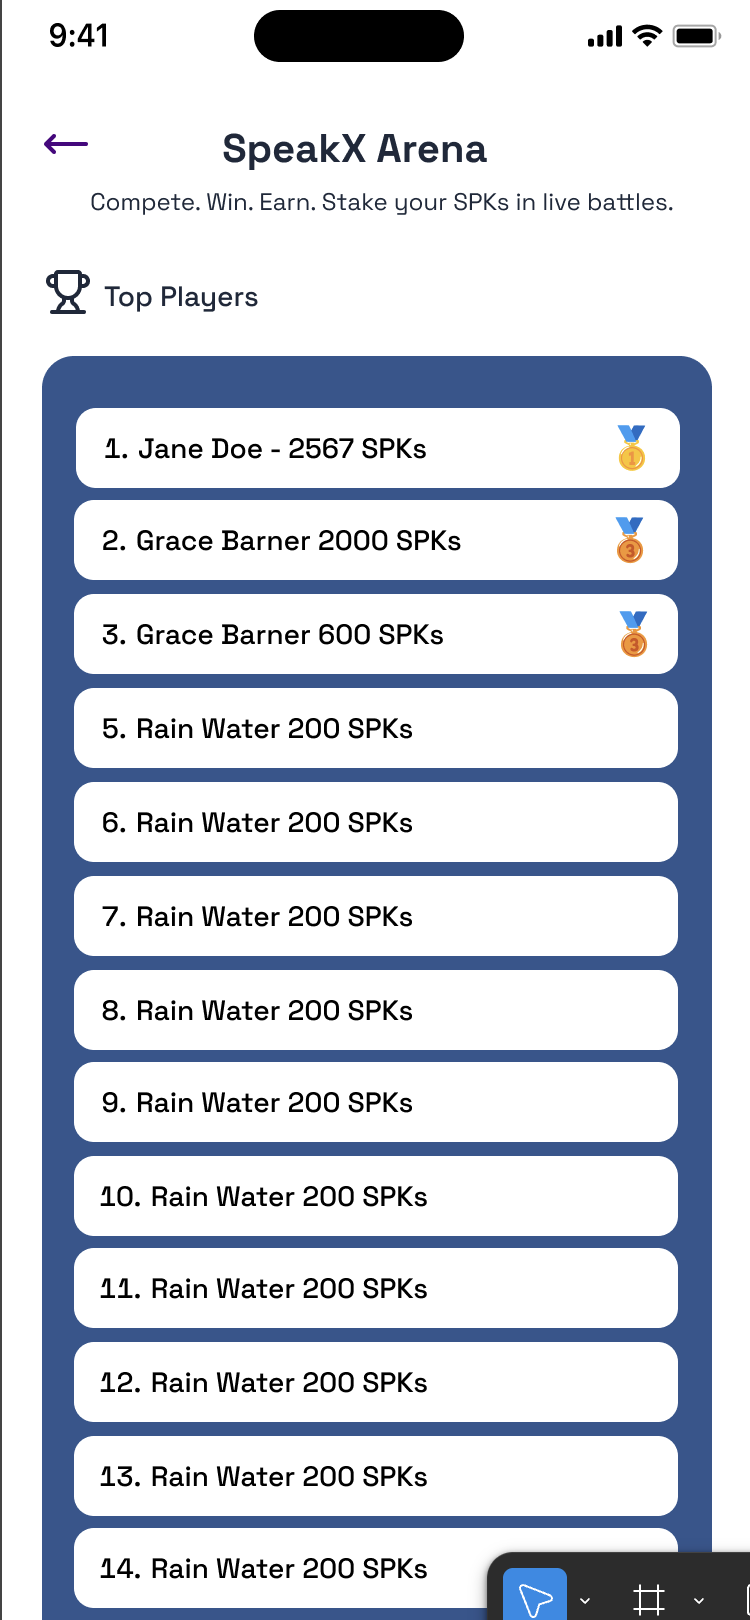Tap the purple back arrow
The height and width of the screenshot is (1620, 750).
coord(66,145)
